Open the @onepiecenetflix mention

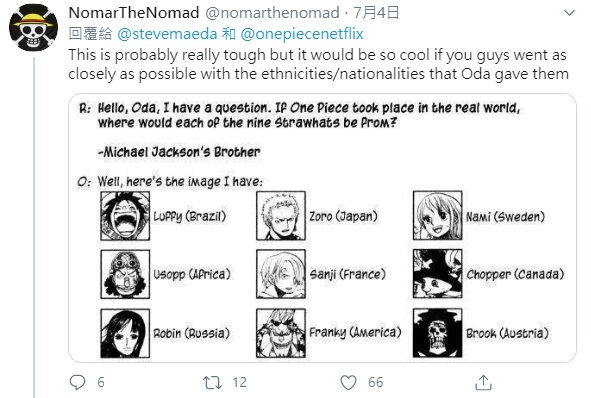[302, 34]
